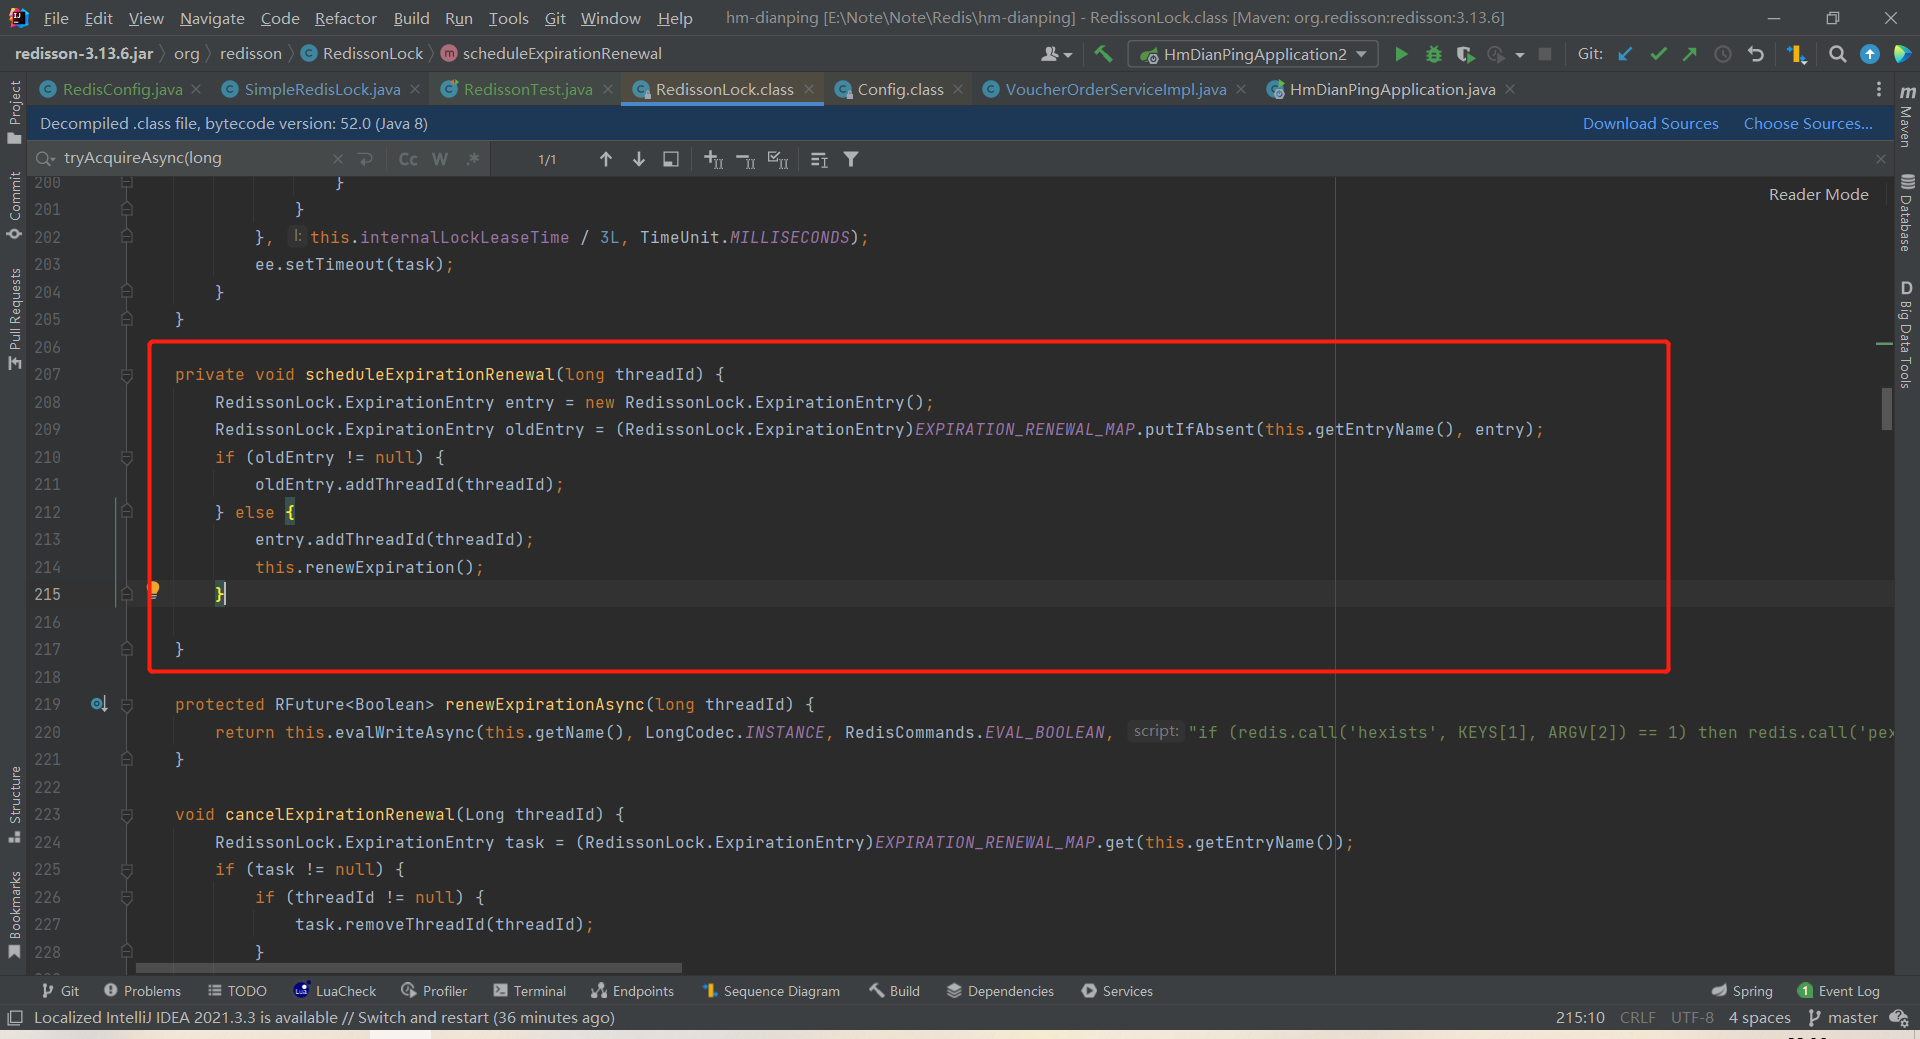This screenshot has width=1920, height=1039.
Task: Close the find bar
Action: pos(1880,159)
